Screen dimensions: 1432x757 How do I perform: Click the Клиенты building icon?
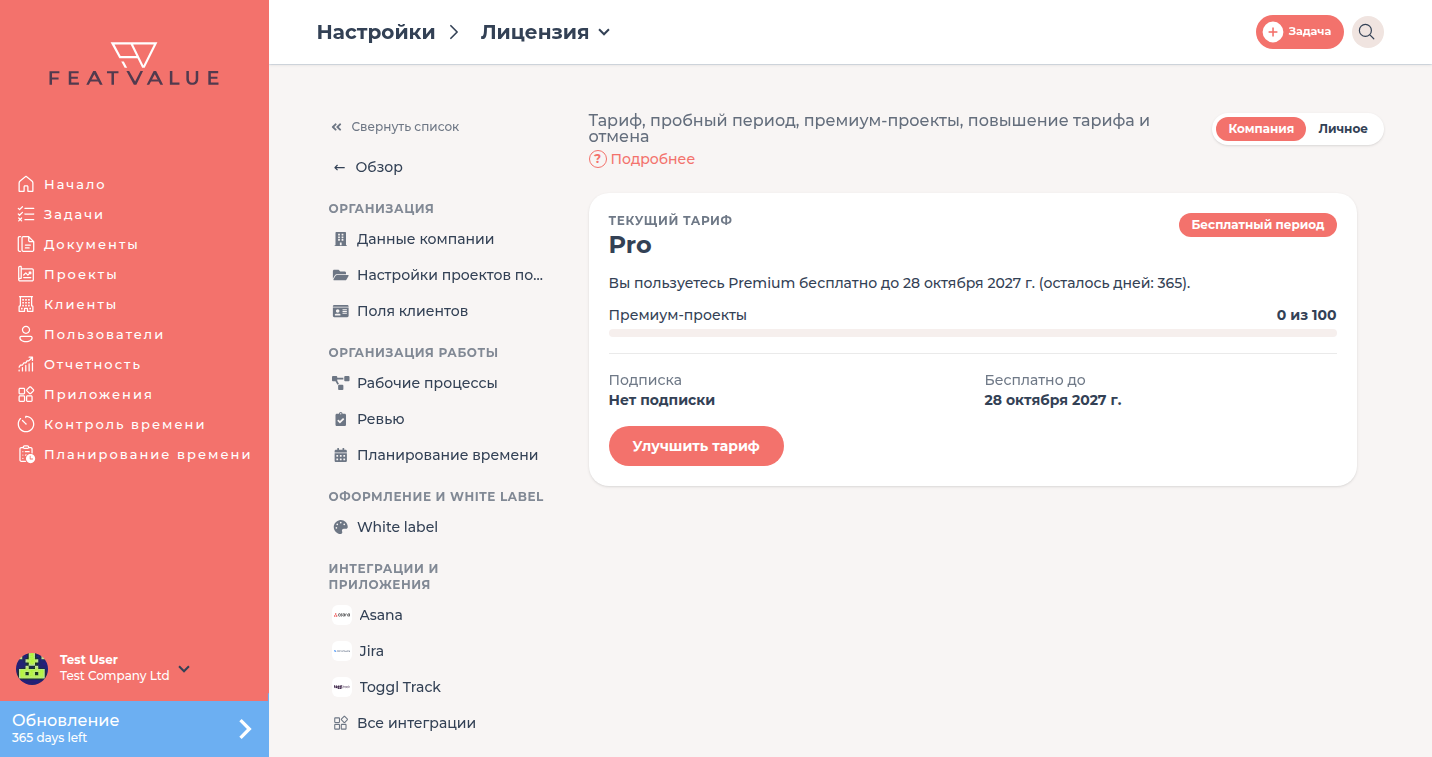(26, 304)
